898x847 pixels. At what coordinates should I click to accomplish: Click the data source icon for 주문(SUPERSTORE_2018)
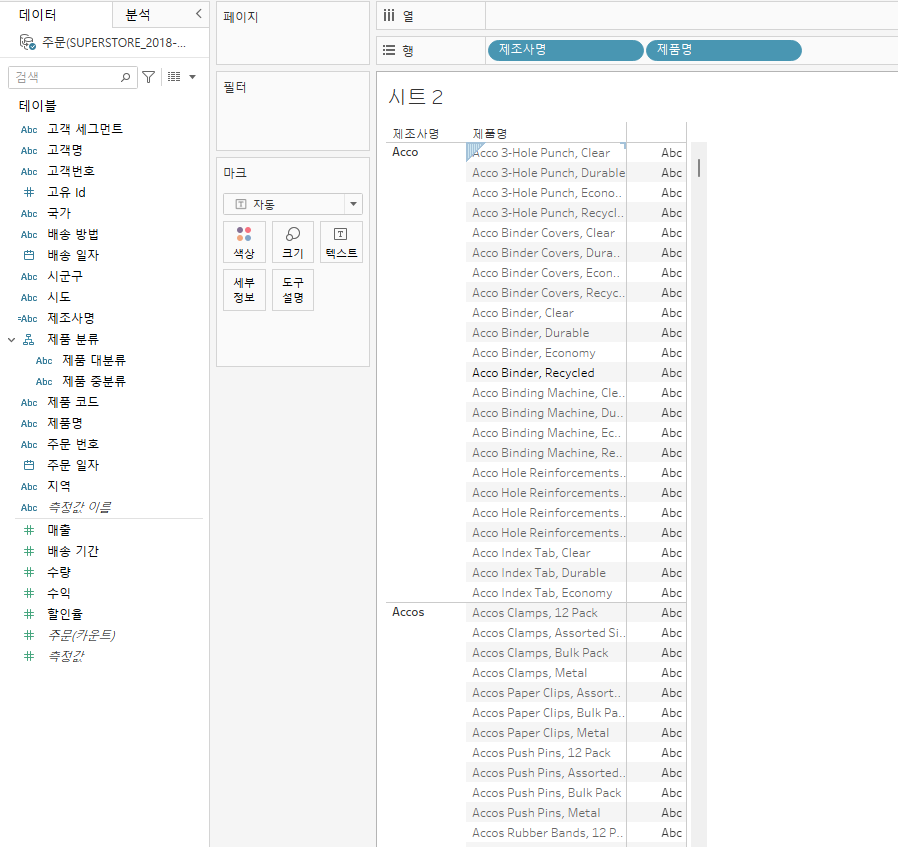pyautogui.click(x=27, y=42)
